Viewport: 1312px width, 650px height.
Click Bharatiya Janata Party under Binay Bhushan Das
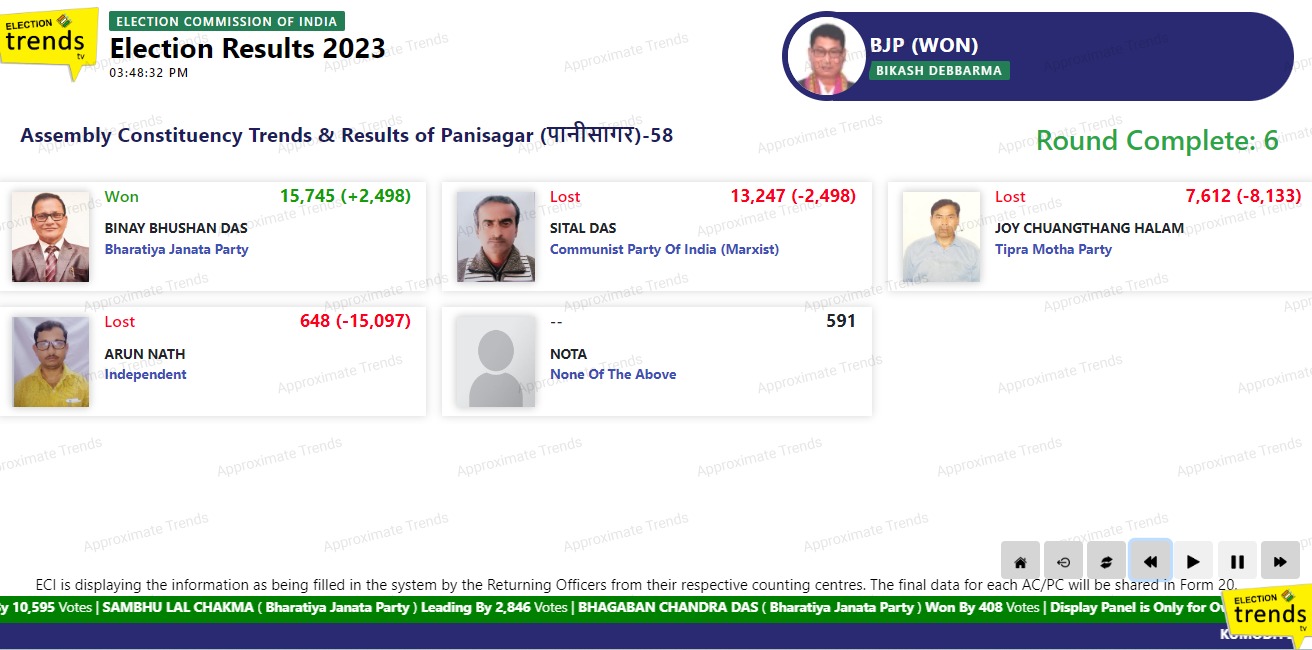176,249
